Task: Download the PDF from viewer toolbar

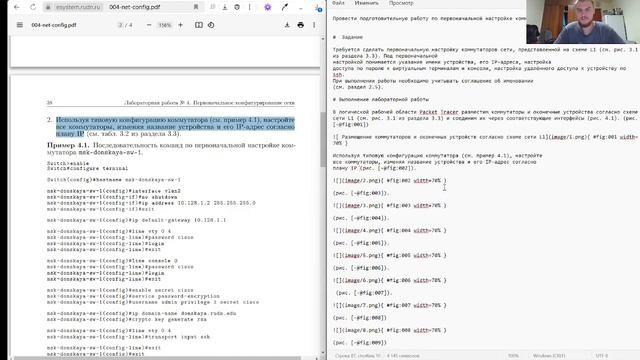Action: [x=287, y=25]
